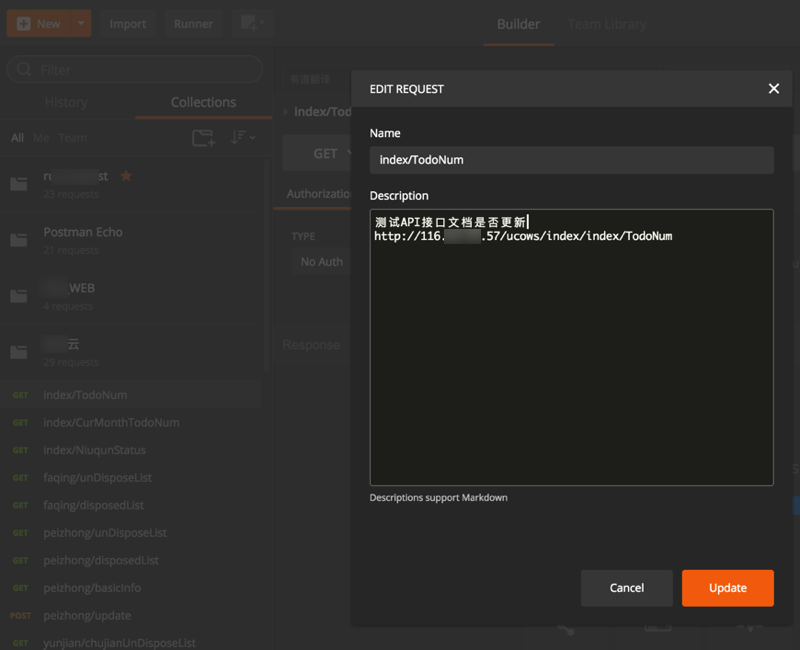Image resolution: width=800 pixels, height=650 pixels.
Task: Select the index/CurMonthTodoNum request
Action: (131, 422)
